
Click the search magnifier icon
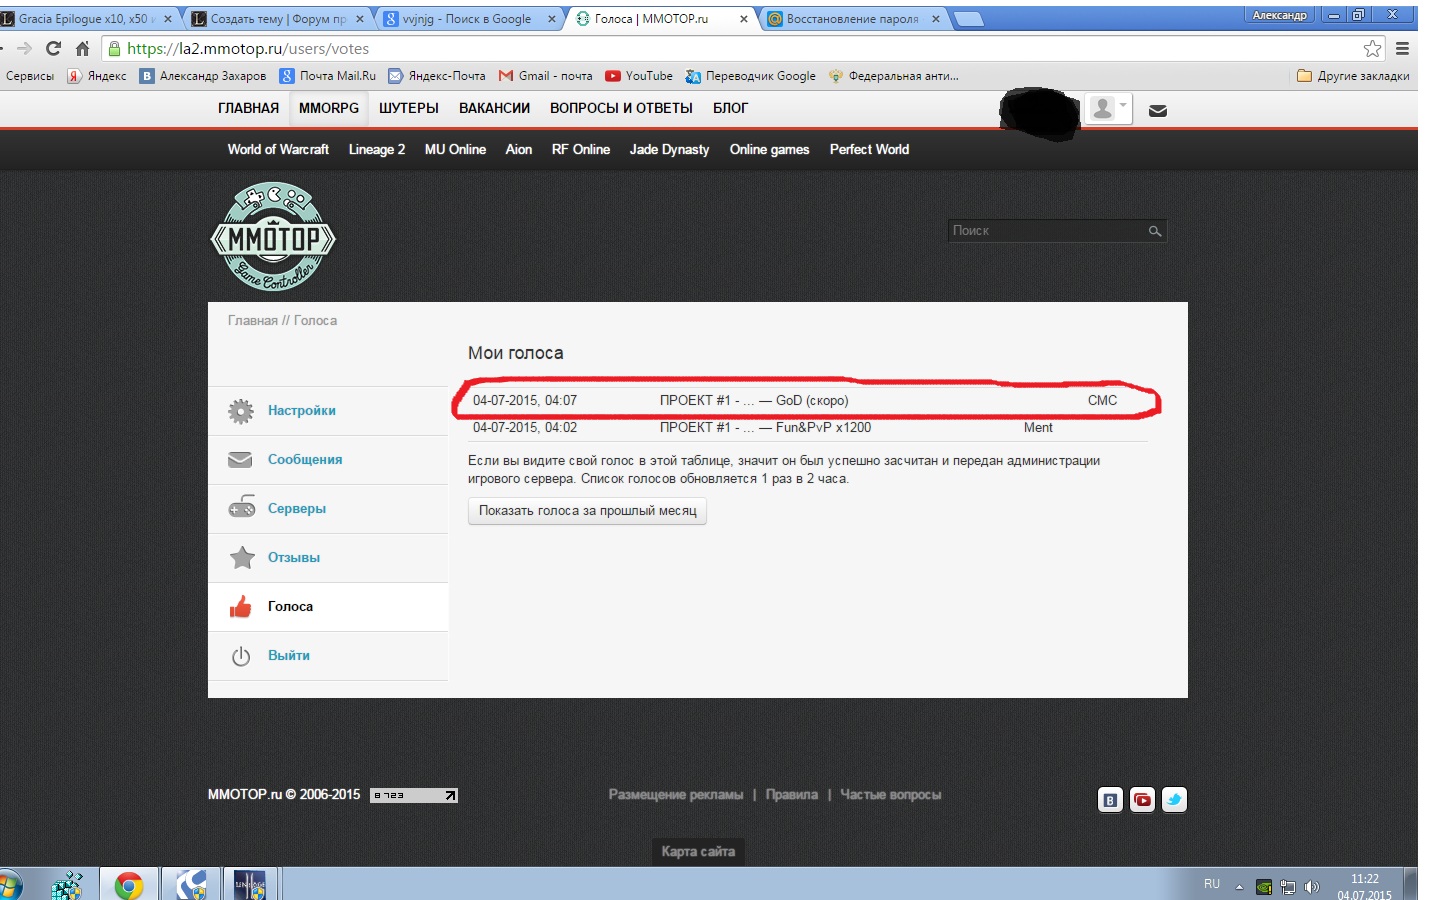click(1154, 231)
